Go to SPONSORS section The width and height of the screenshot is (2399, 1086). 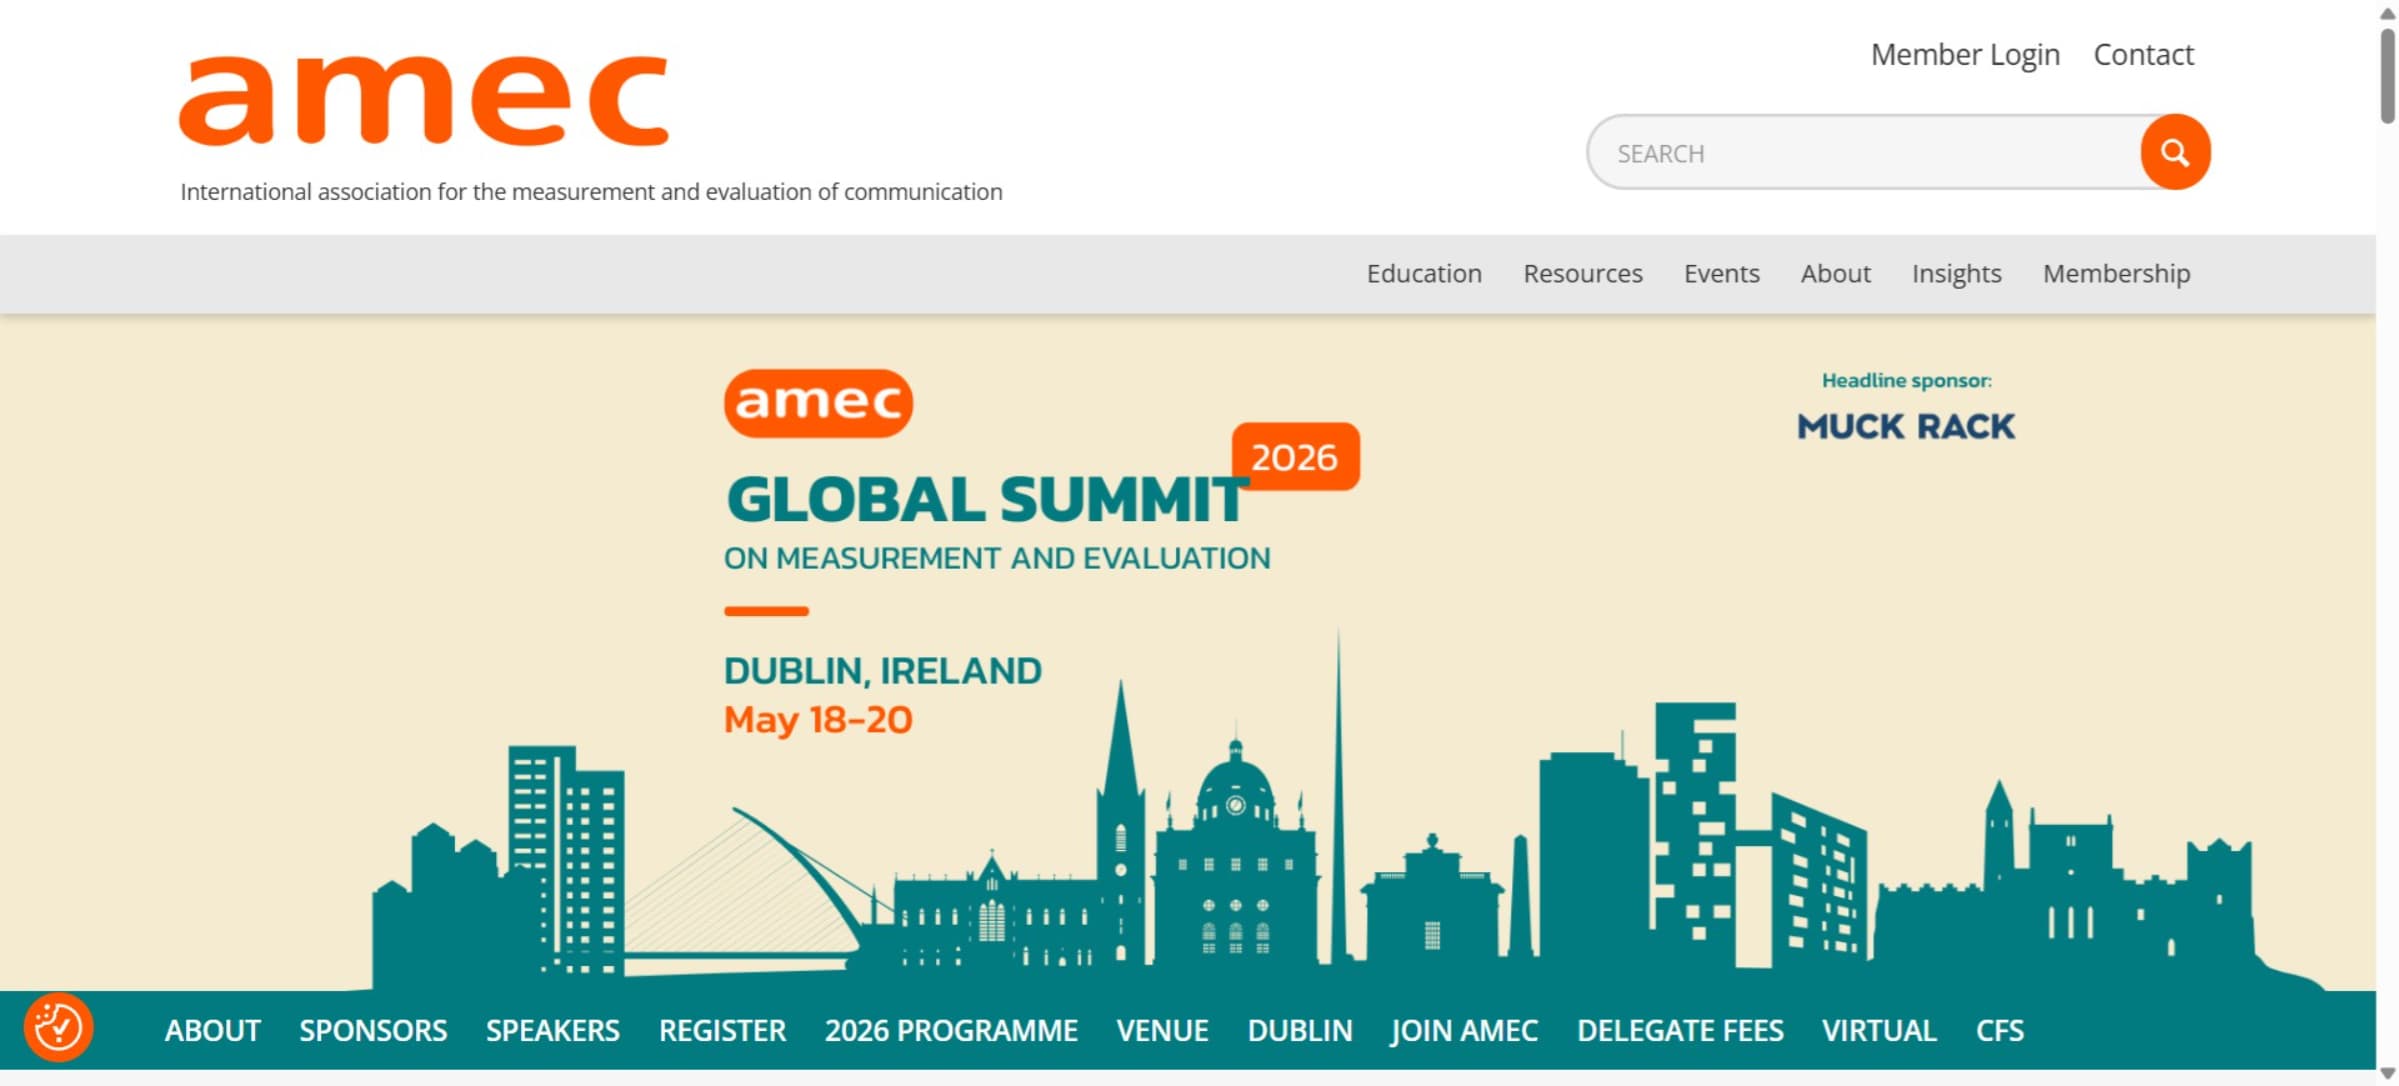tap(373, 1031)
